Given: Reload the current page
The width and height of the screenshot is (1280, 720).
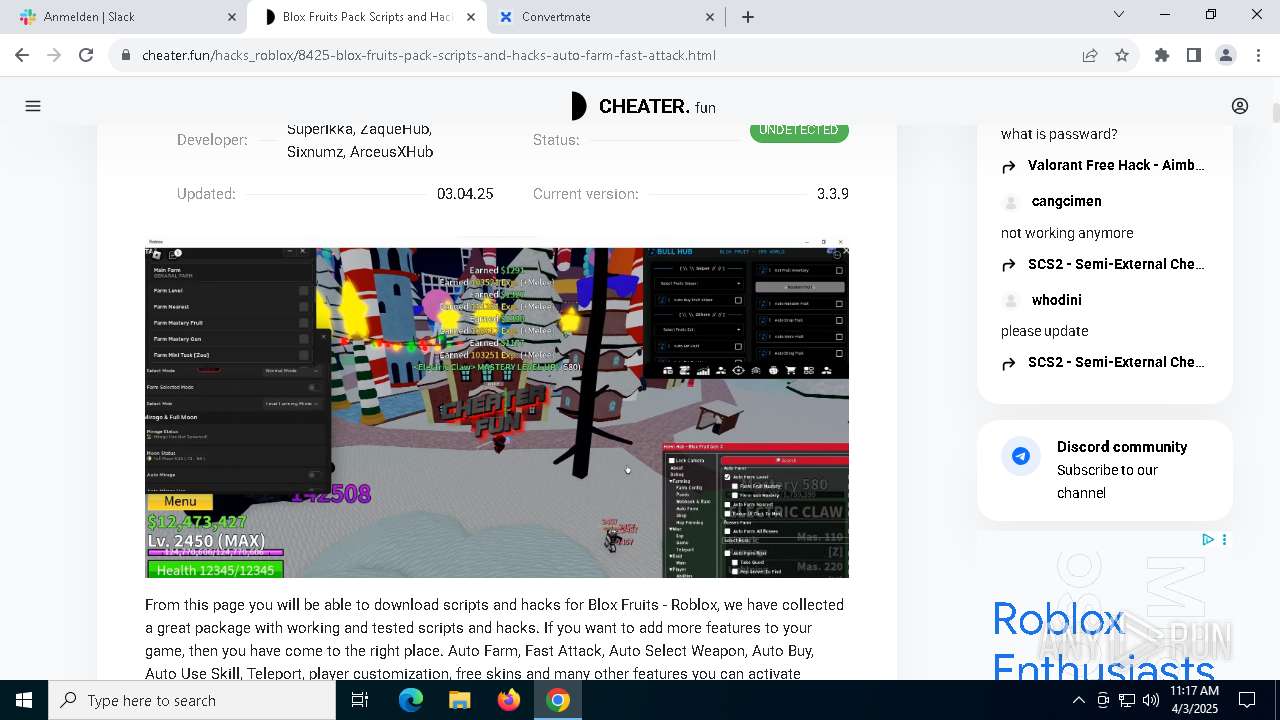Looking at the screenshot, I should coord(86,56).
